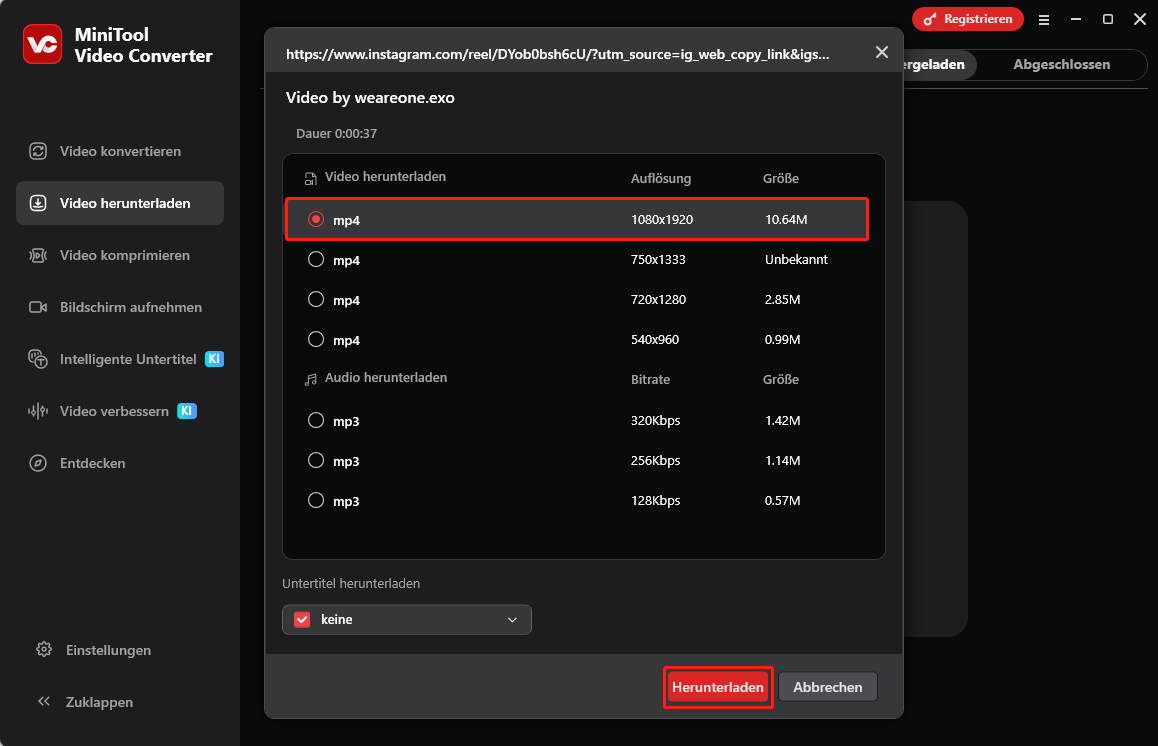This screenshot has height=746, width=1158.
Task: Click the MiniTool Video Converter logo icon
Action: [42, 44]
